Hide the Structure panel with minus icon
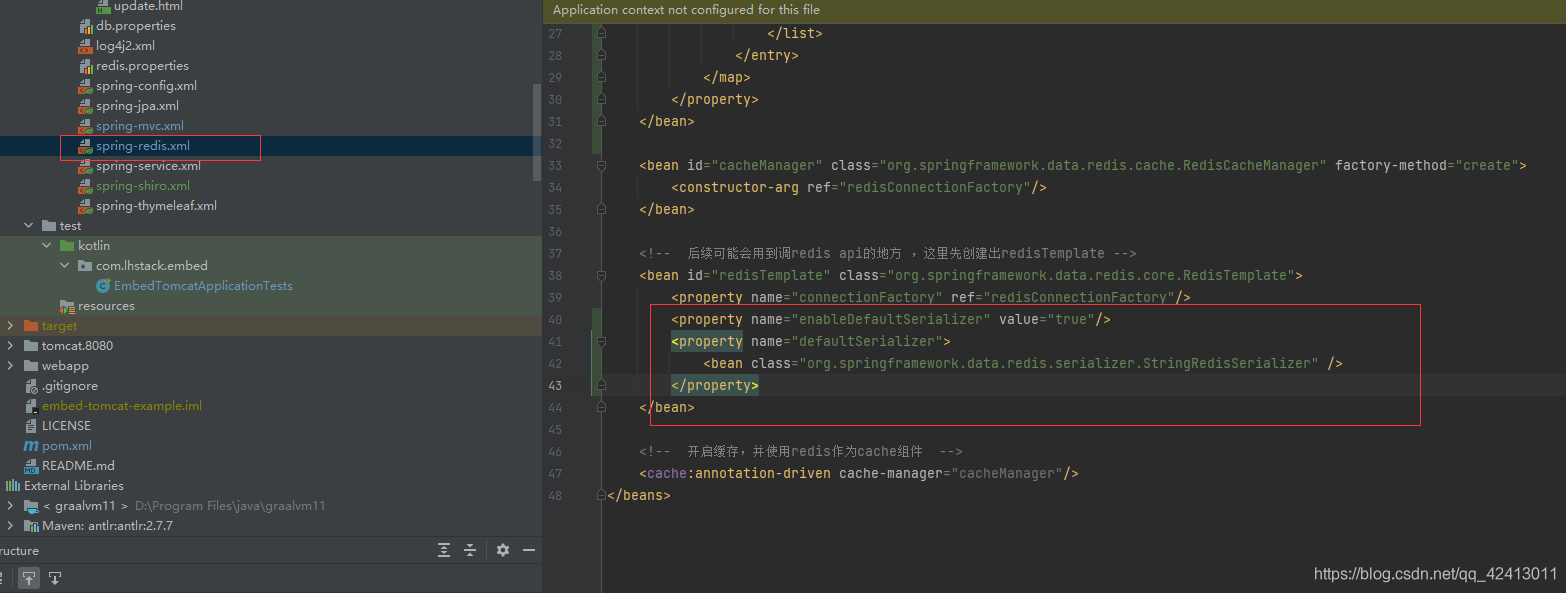Screen dimensions: 1566x593 point(529,550)
